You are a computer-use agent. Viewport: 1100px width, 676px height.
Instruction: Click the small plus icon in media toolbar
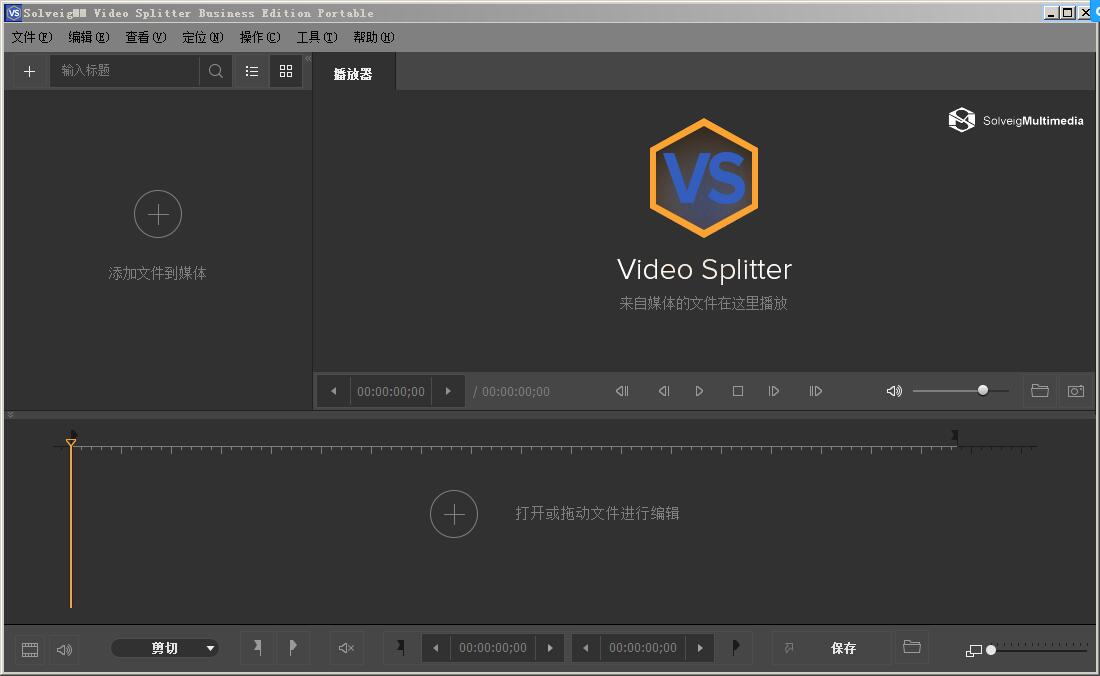(29, 71)
